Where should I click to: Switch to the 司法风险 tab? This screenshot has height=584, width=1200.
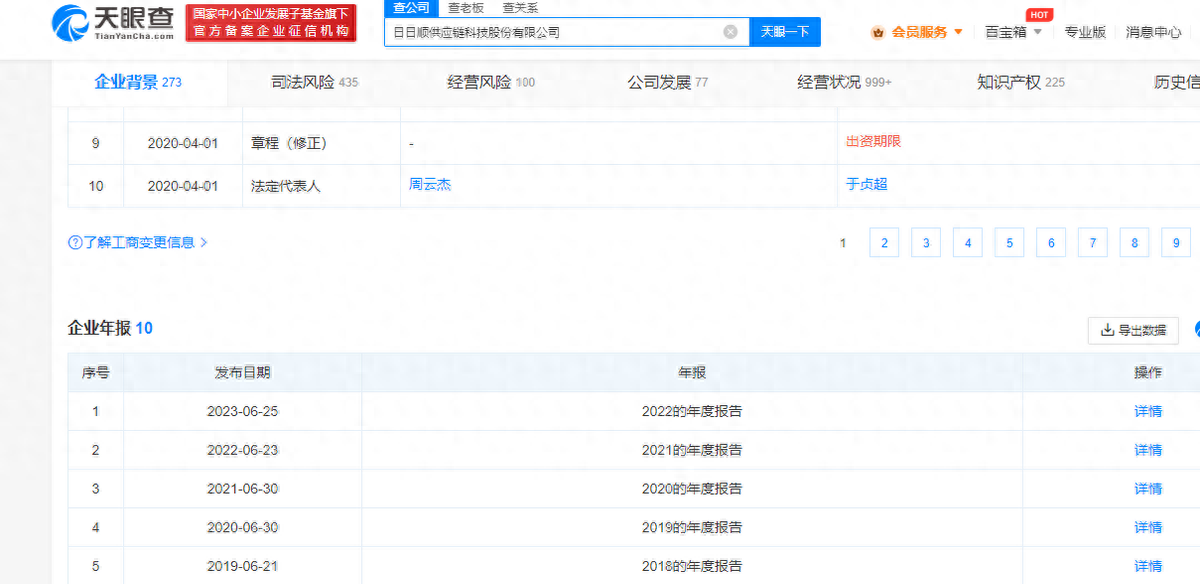pos(314,82)
